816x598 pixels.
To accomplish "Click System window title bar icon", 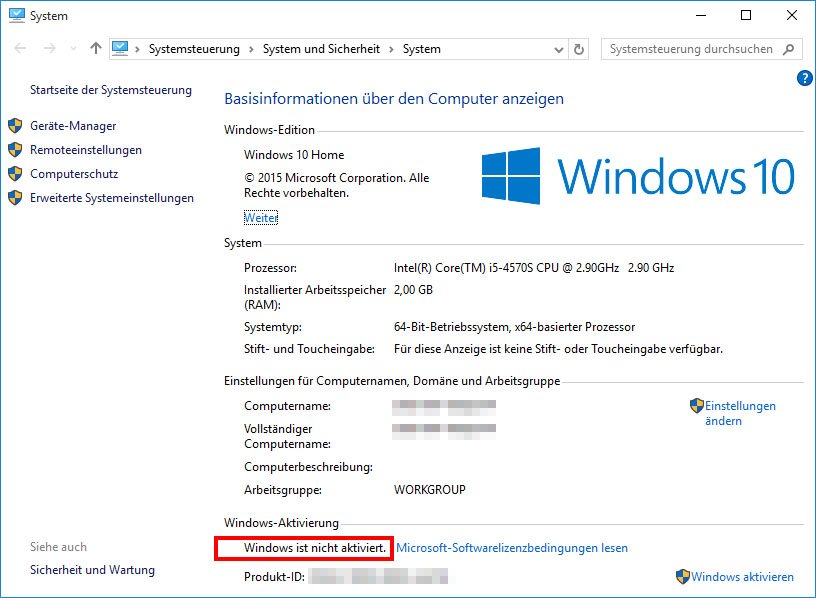I will (17, 15).
